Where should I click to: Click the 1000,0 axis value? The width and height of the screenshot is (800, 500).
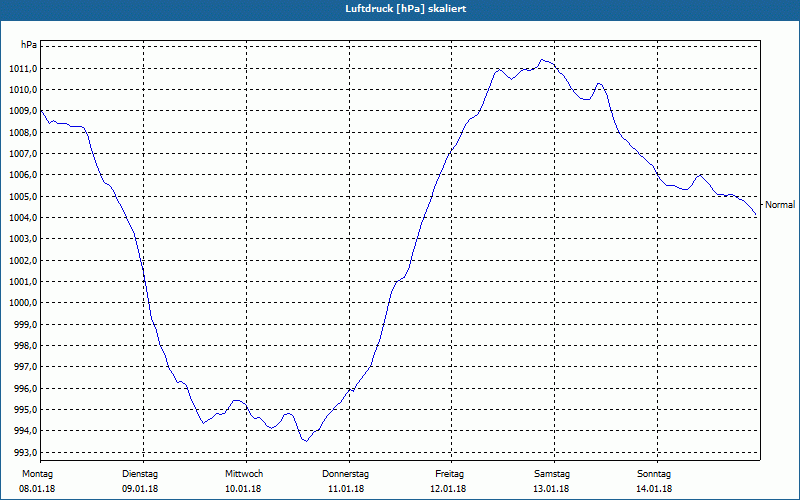click(23, 303)
